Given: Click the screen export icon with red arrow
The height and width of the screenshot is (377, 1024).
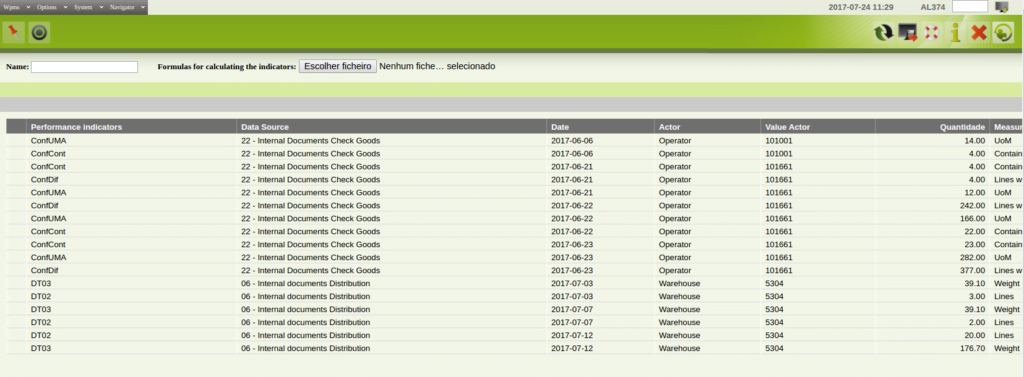Looking at the screenshot, I should tap(908, 33).
